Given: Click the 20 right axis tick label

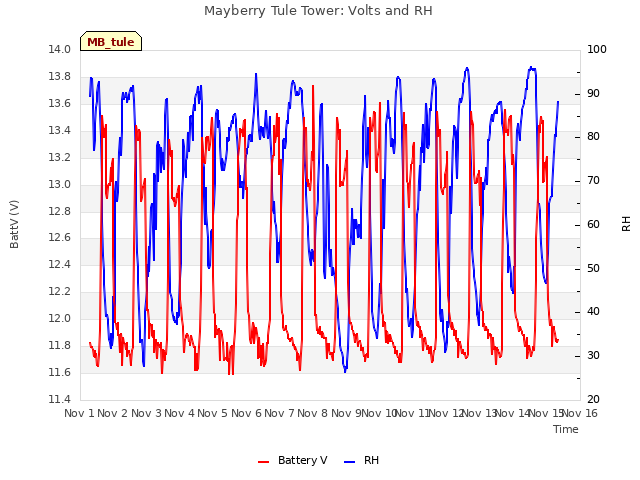Looking at the screenshot, I should (593, 399).
